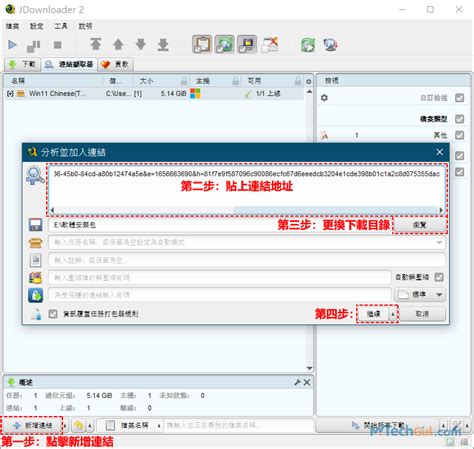
Task: Open overview panel wrench settings icon
Action: coord(297,382)
